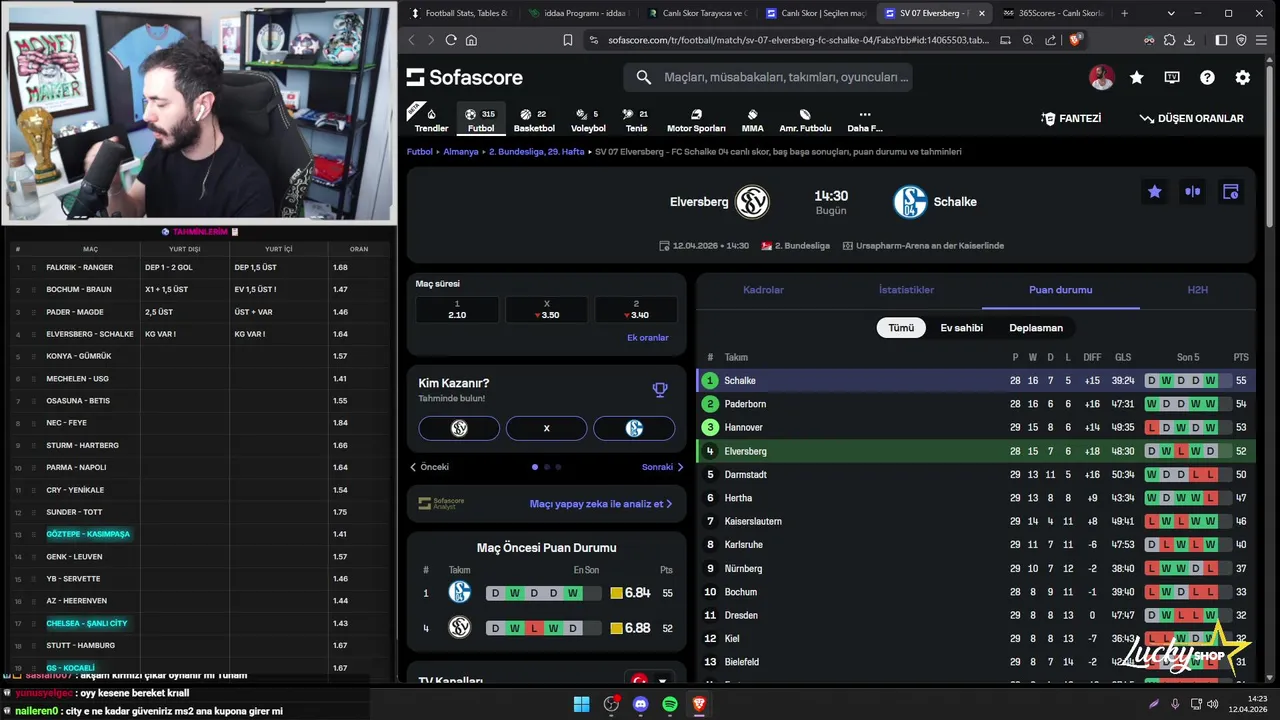1280x720 pixels.
Task: Open FANTEZİ link
Action: click(1071, 118)
